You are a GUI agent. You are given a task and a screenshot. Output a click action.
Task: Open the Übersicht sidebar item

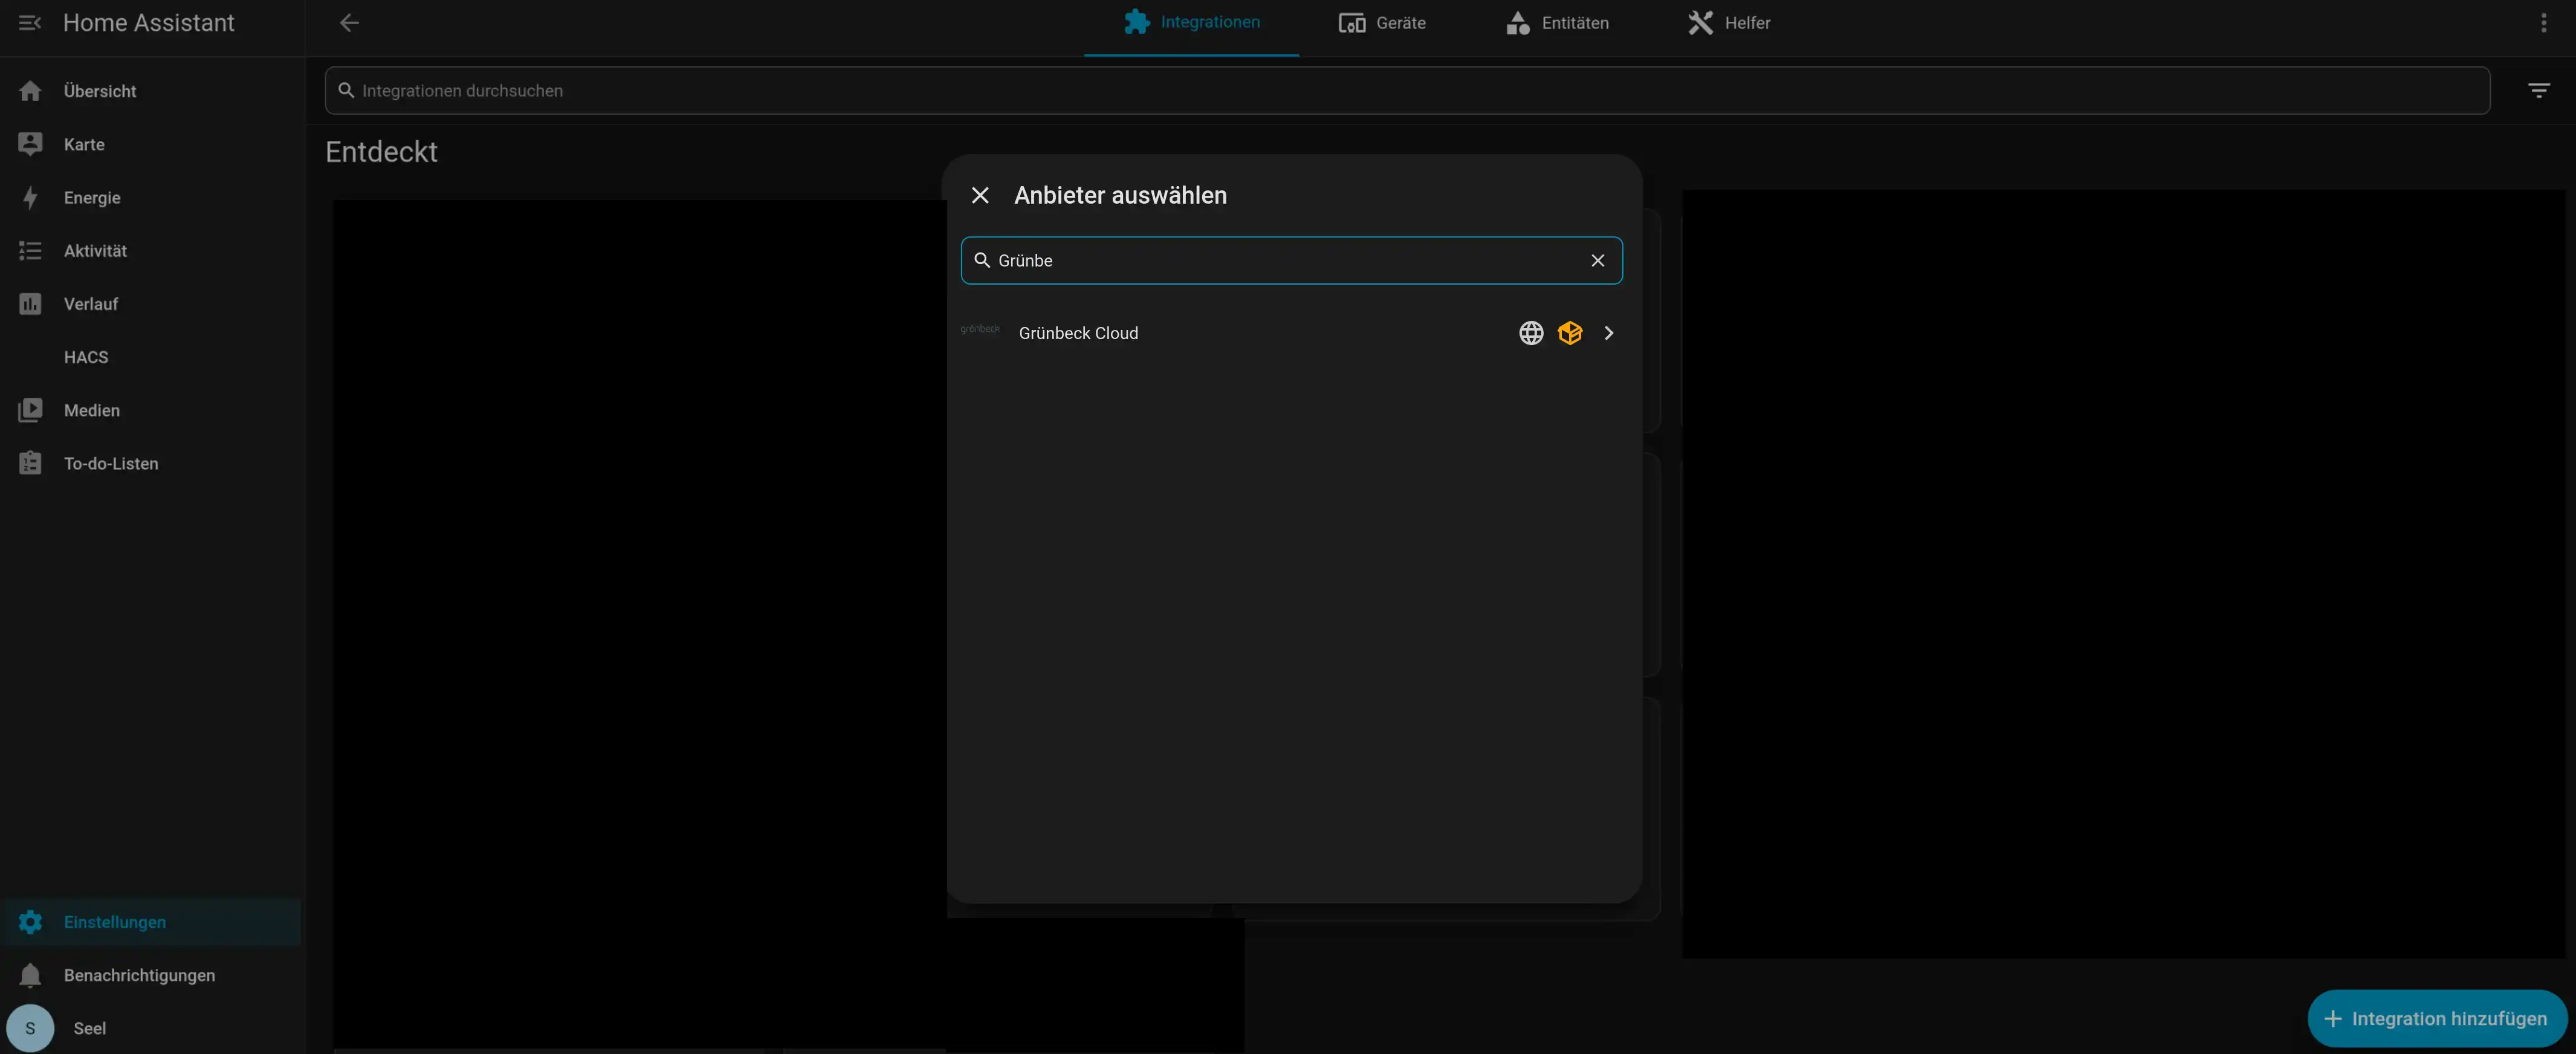coord(152,91)
